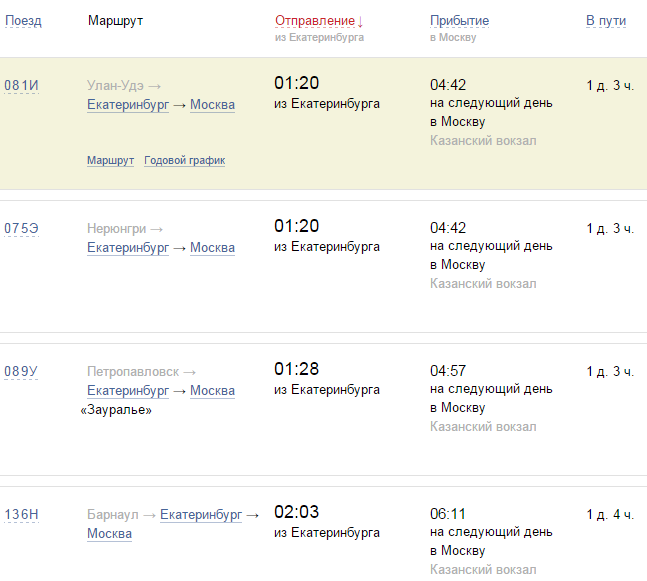Open small Маршрут link under Улан-Удэ train
The height and width of the screenshot is (581, 647).
[110, 160]
